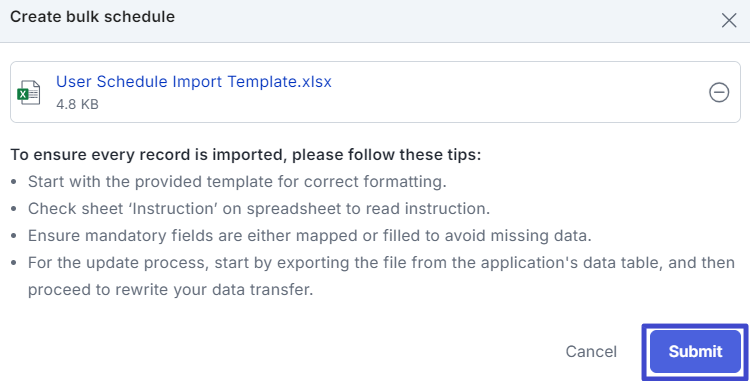This screenshot has width=750, height=381.
Task: Select the tip about sheet 'Instruction'
Action: coord(259,208)
